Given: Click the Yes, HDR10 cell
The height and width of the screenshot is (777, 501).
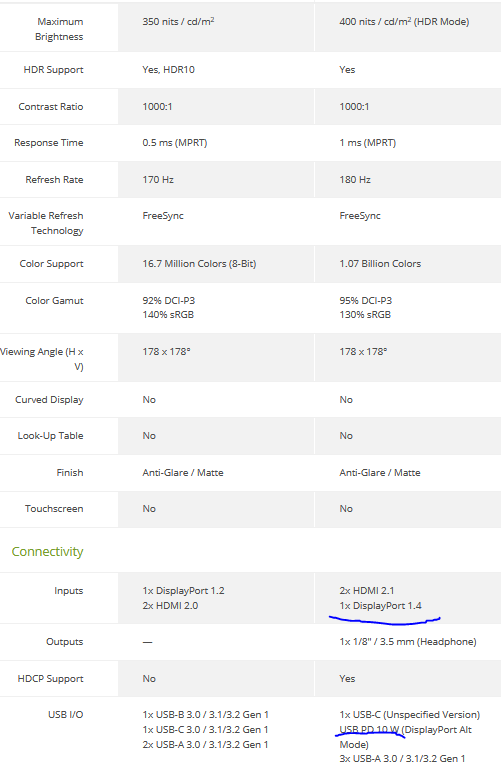Looking at the screenshot, I should pos(168,69).
